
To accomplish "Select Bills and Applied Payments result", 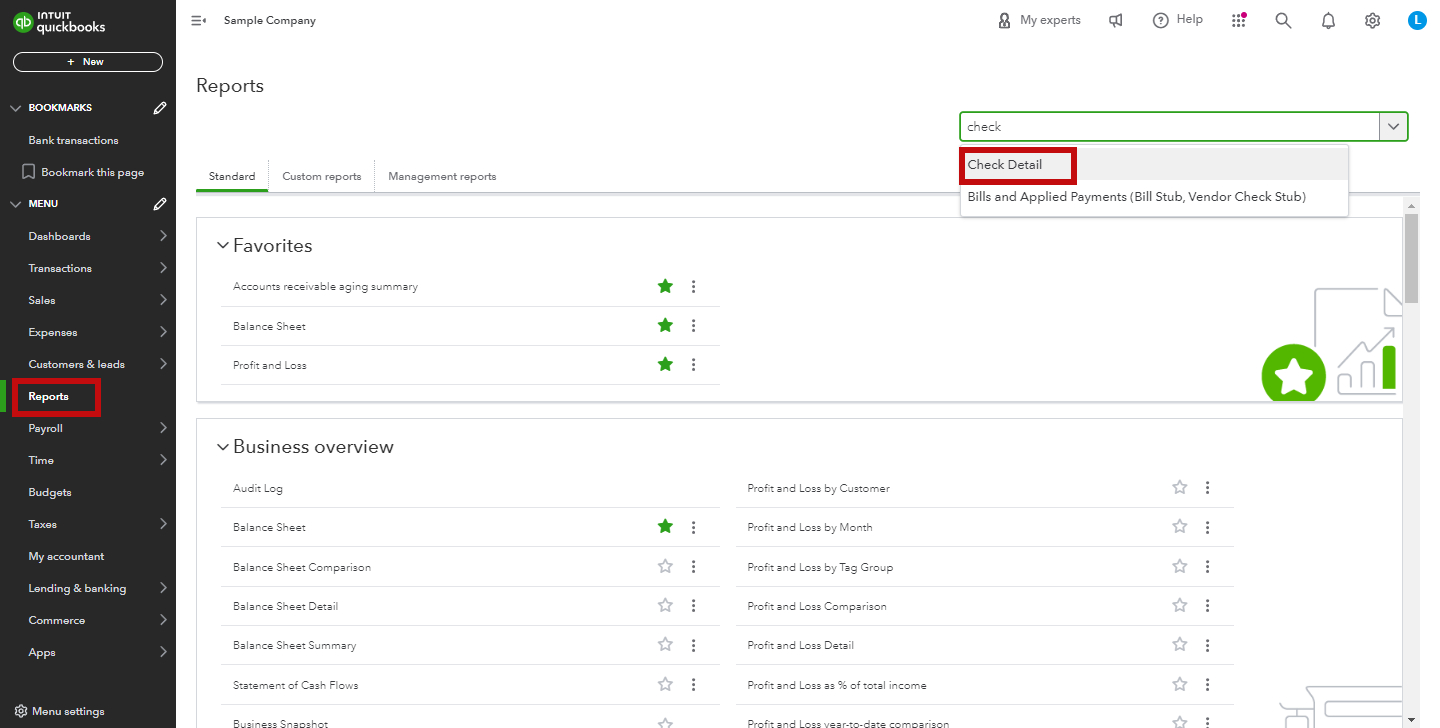I will click(1154, 197).
